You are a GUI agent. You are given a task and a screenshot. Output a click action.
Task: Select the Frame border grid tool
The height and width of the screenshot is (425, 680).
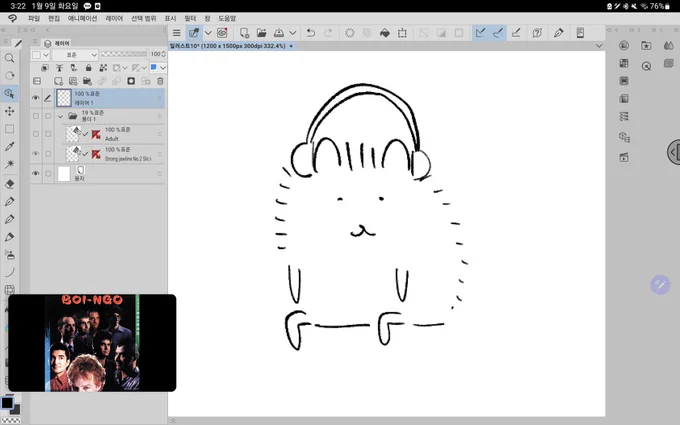pyautogui.click(x=9, y=290)
